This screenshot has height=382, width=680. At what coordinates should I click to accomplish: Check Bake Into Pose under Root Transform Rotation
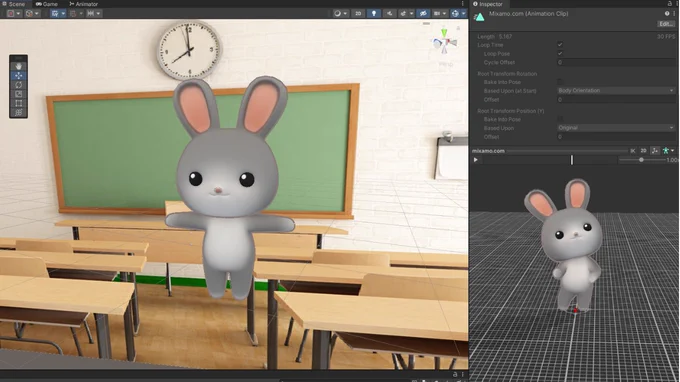(560, 82)
